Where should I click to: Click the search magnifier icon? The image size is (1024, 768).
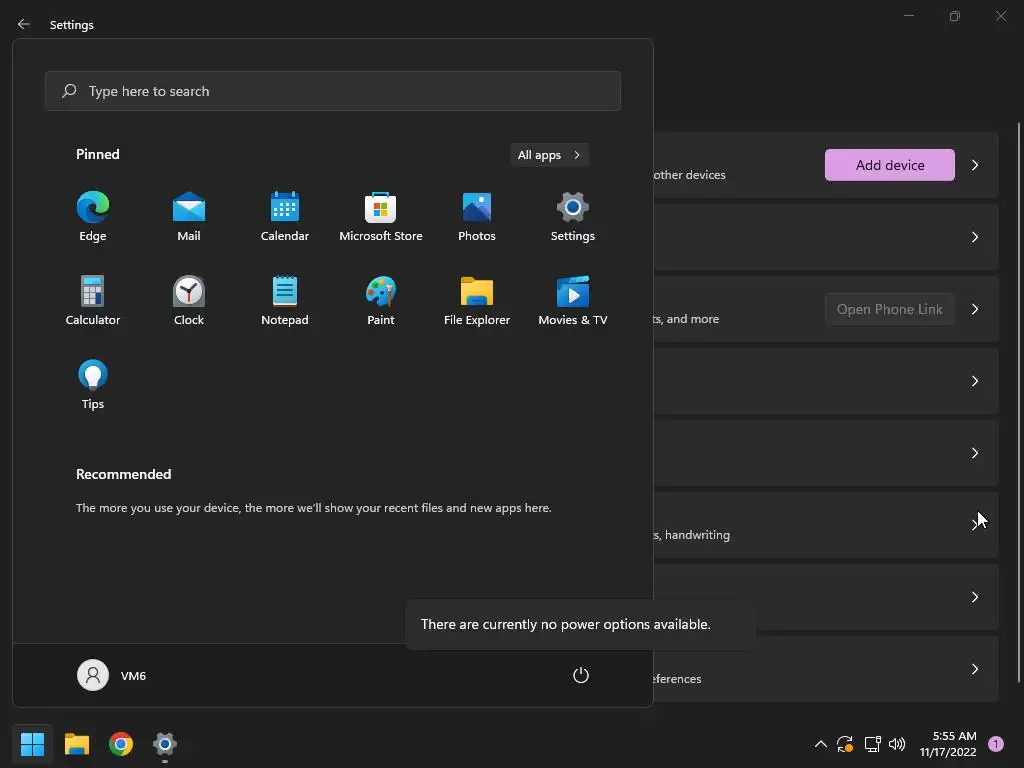coord(69,91)
